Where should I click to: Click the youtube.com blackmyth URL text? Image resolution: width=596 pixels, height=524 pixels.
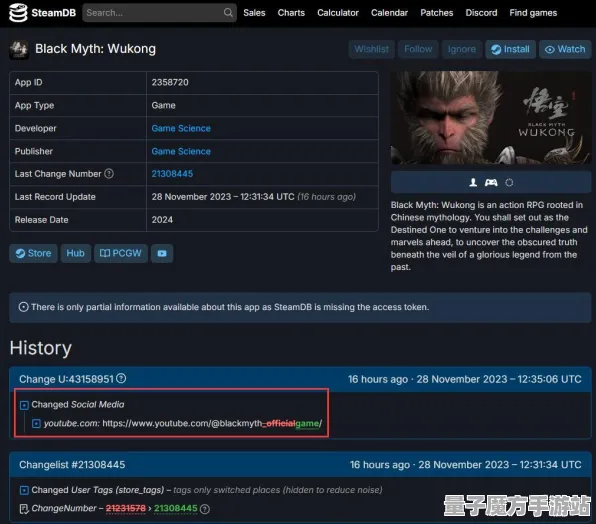click(212, 423)
